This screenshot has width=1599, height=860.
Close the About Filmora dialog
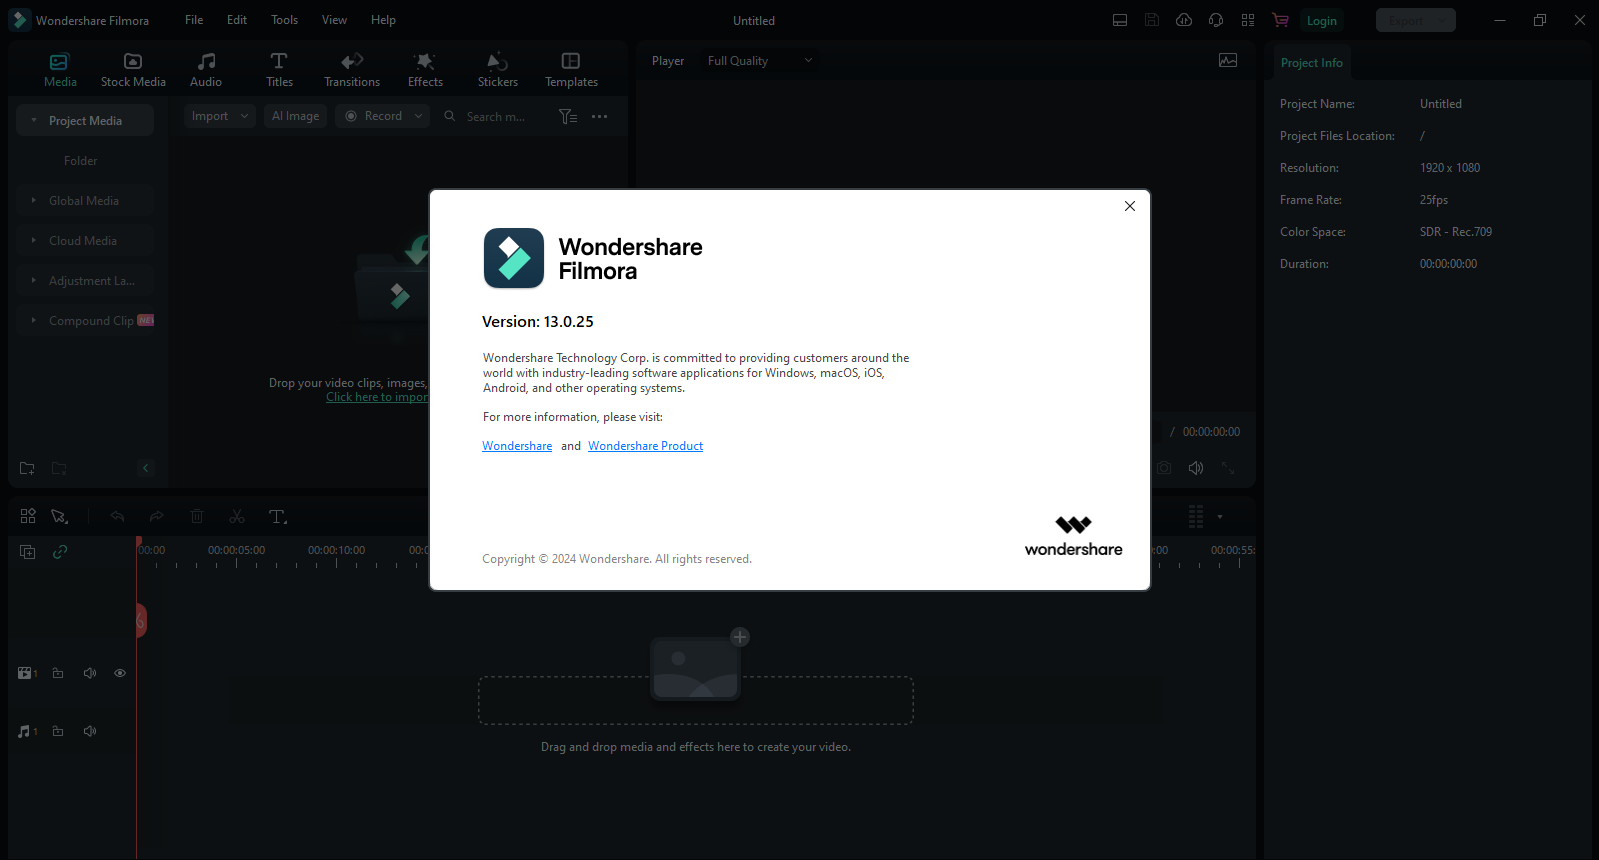tap(1130, 206)
